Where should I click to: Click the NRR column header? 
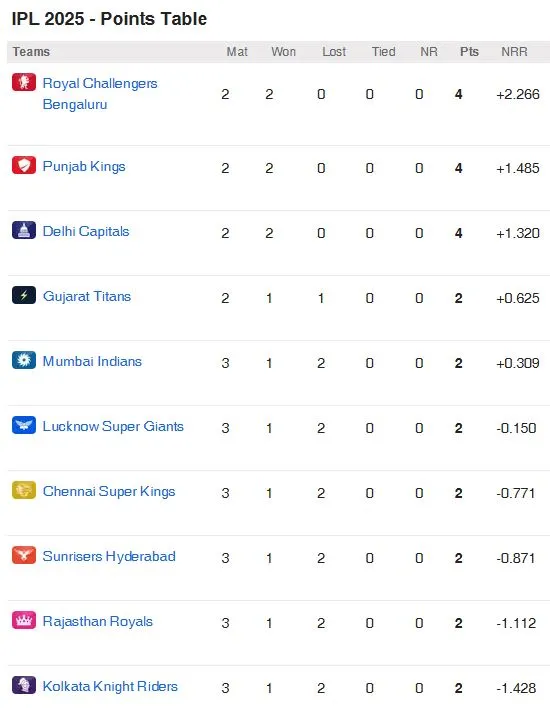click(514, 52)
